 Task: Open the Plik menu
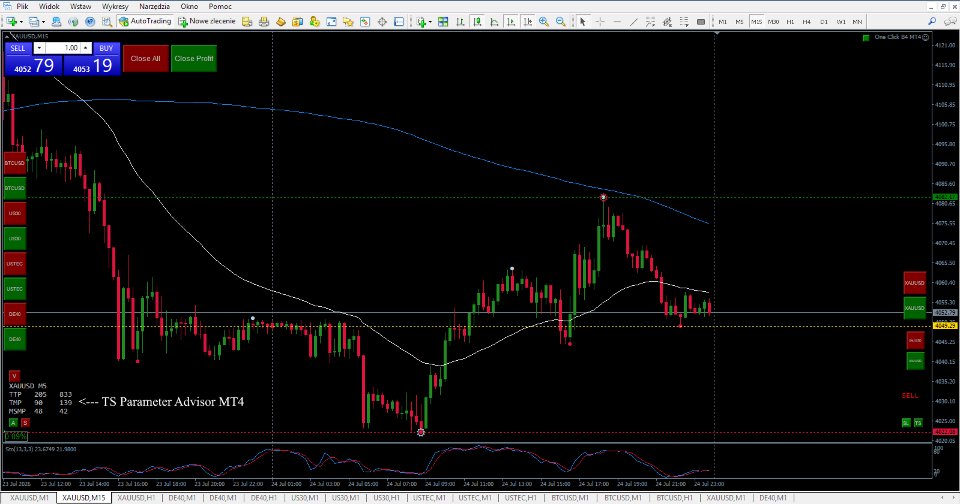tap(22, 6)
